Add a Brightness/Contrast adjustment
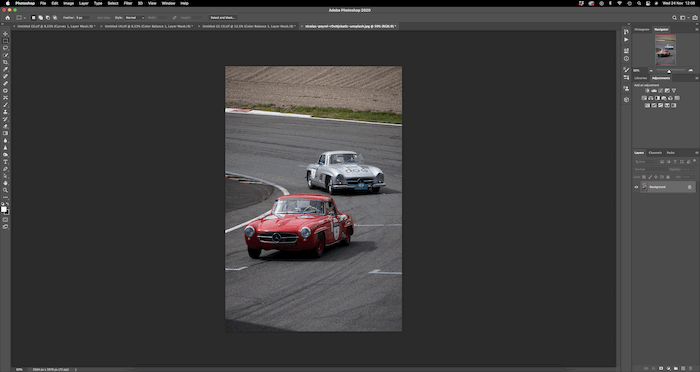Screen dimensions: 700x372 coord(647,91)
